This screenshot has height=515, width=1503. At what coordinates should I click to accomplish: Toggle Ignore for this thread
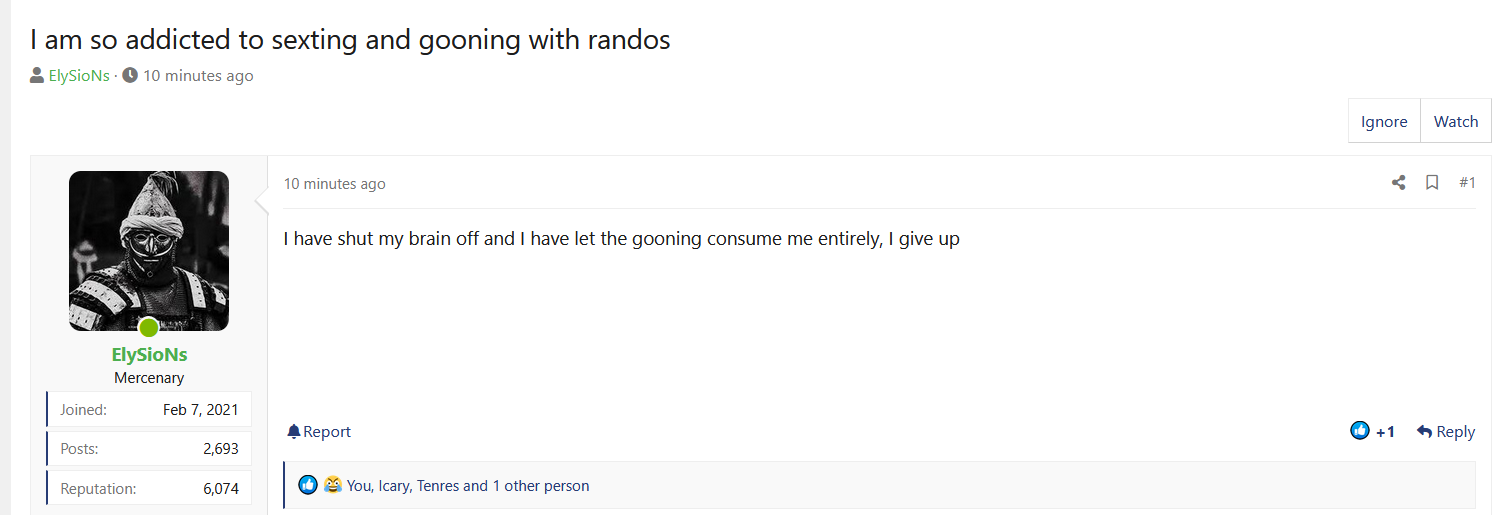[1384, 121]
